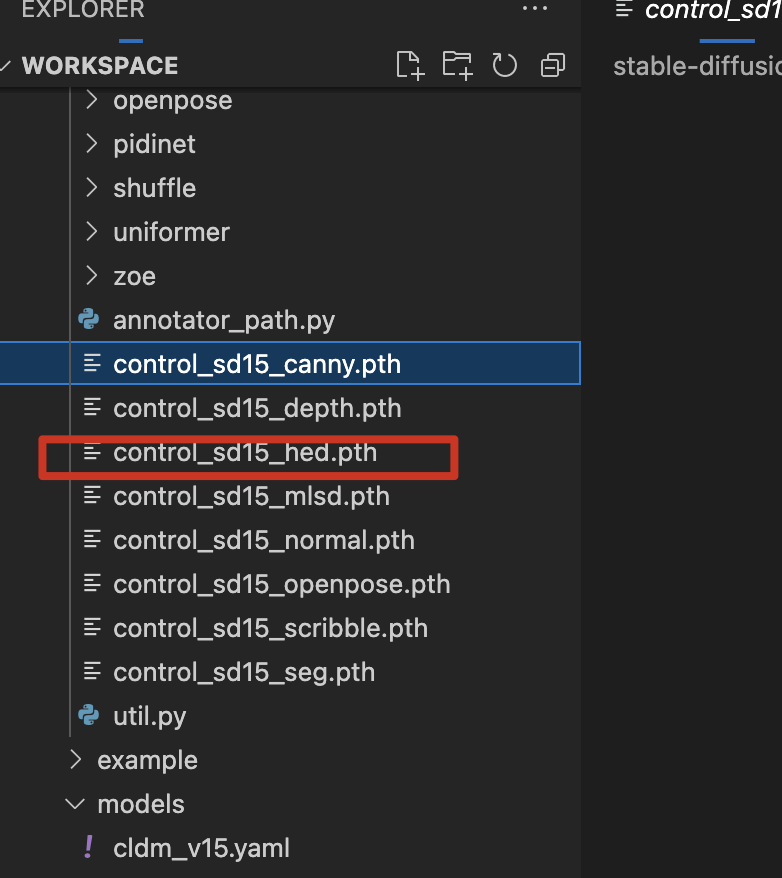Open cldm_v15.yaml in models folder
The height and width of the screenshot is (878, 782).
202,848
